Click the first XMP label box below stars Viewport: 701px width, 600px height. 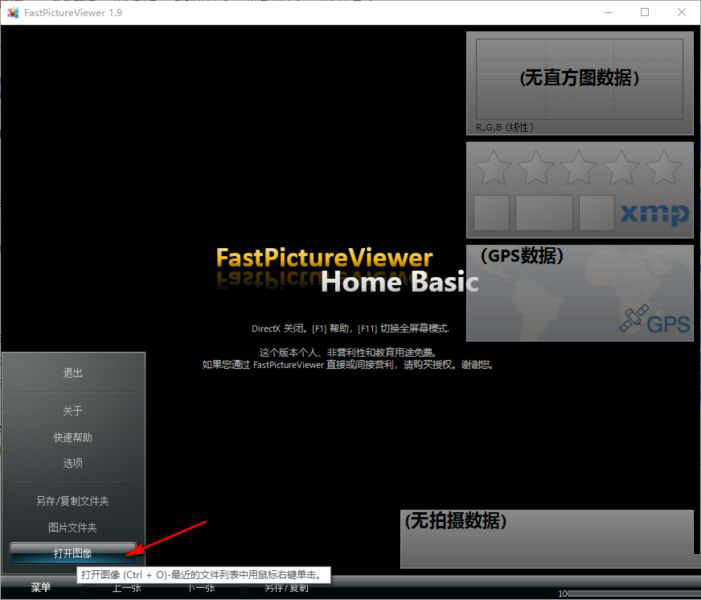[491, 213]
